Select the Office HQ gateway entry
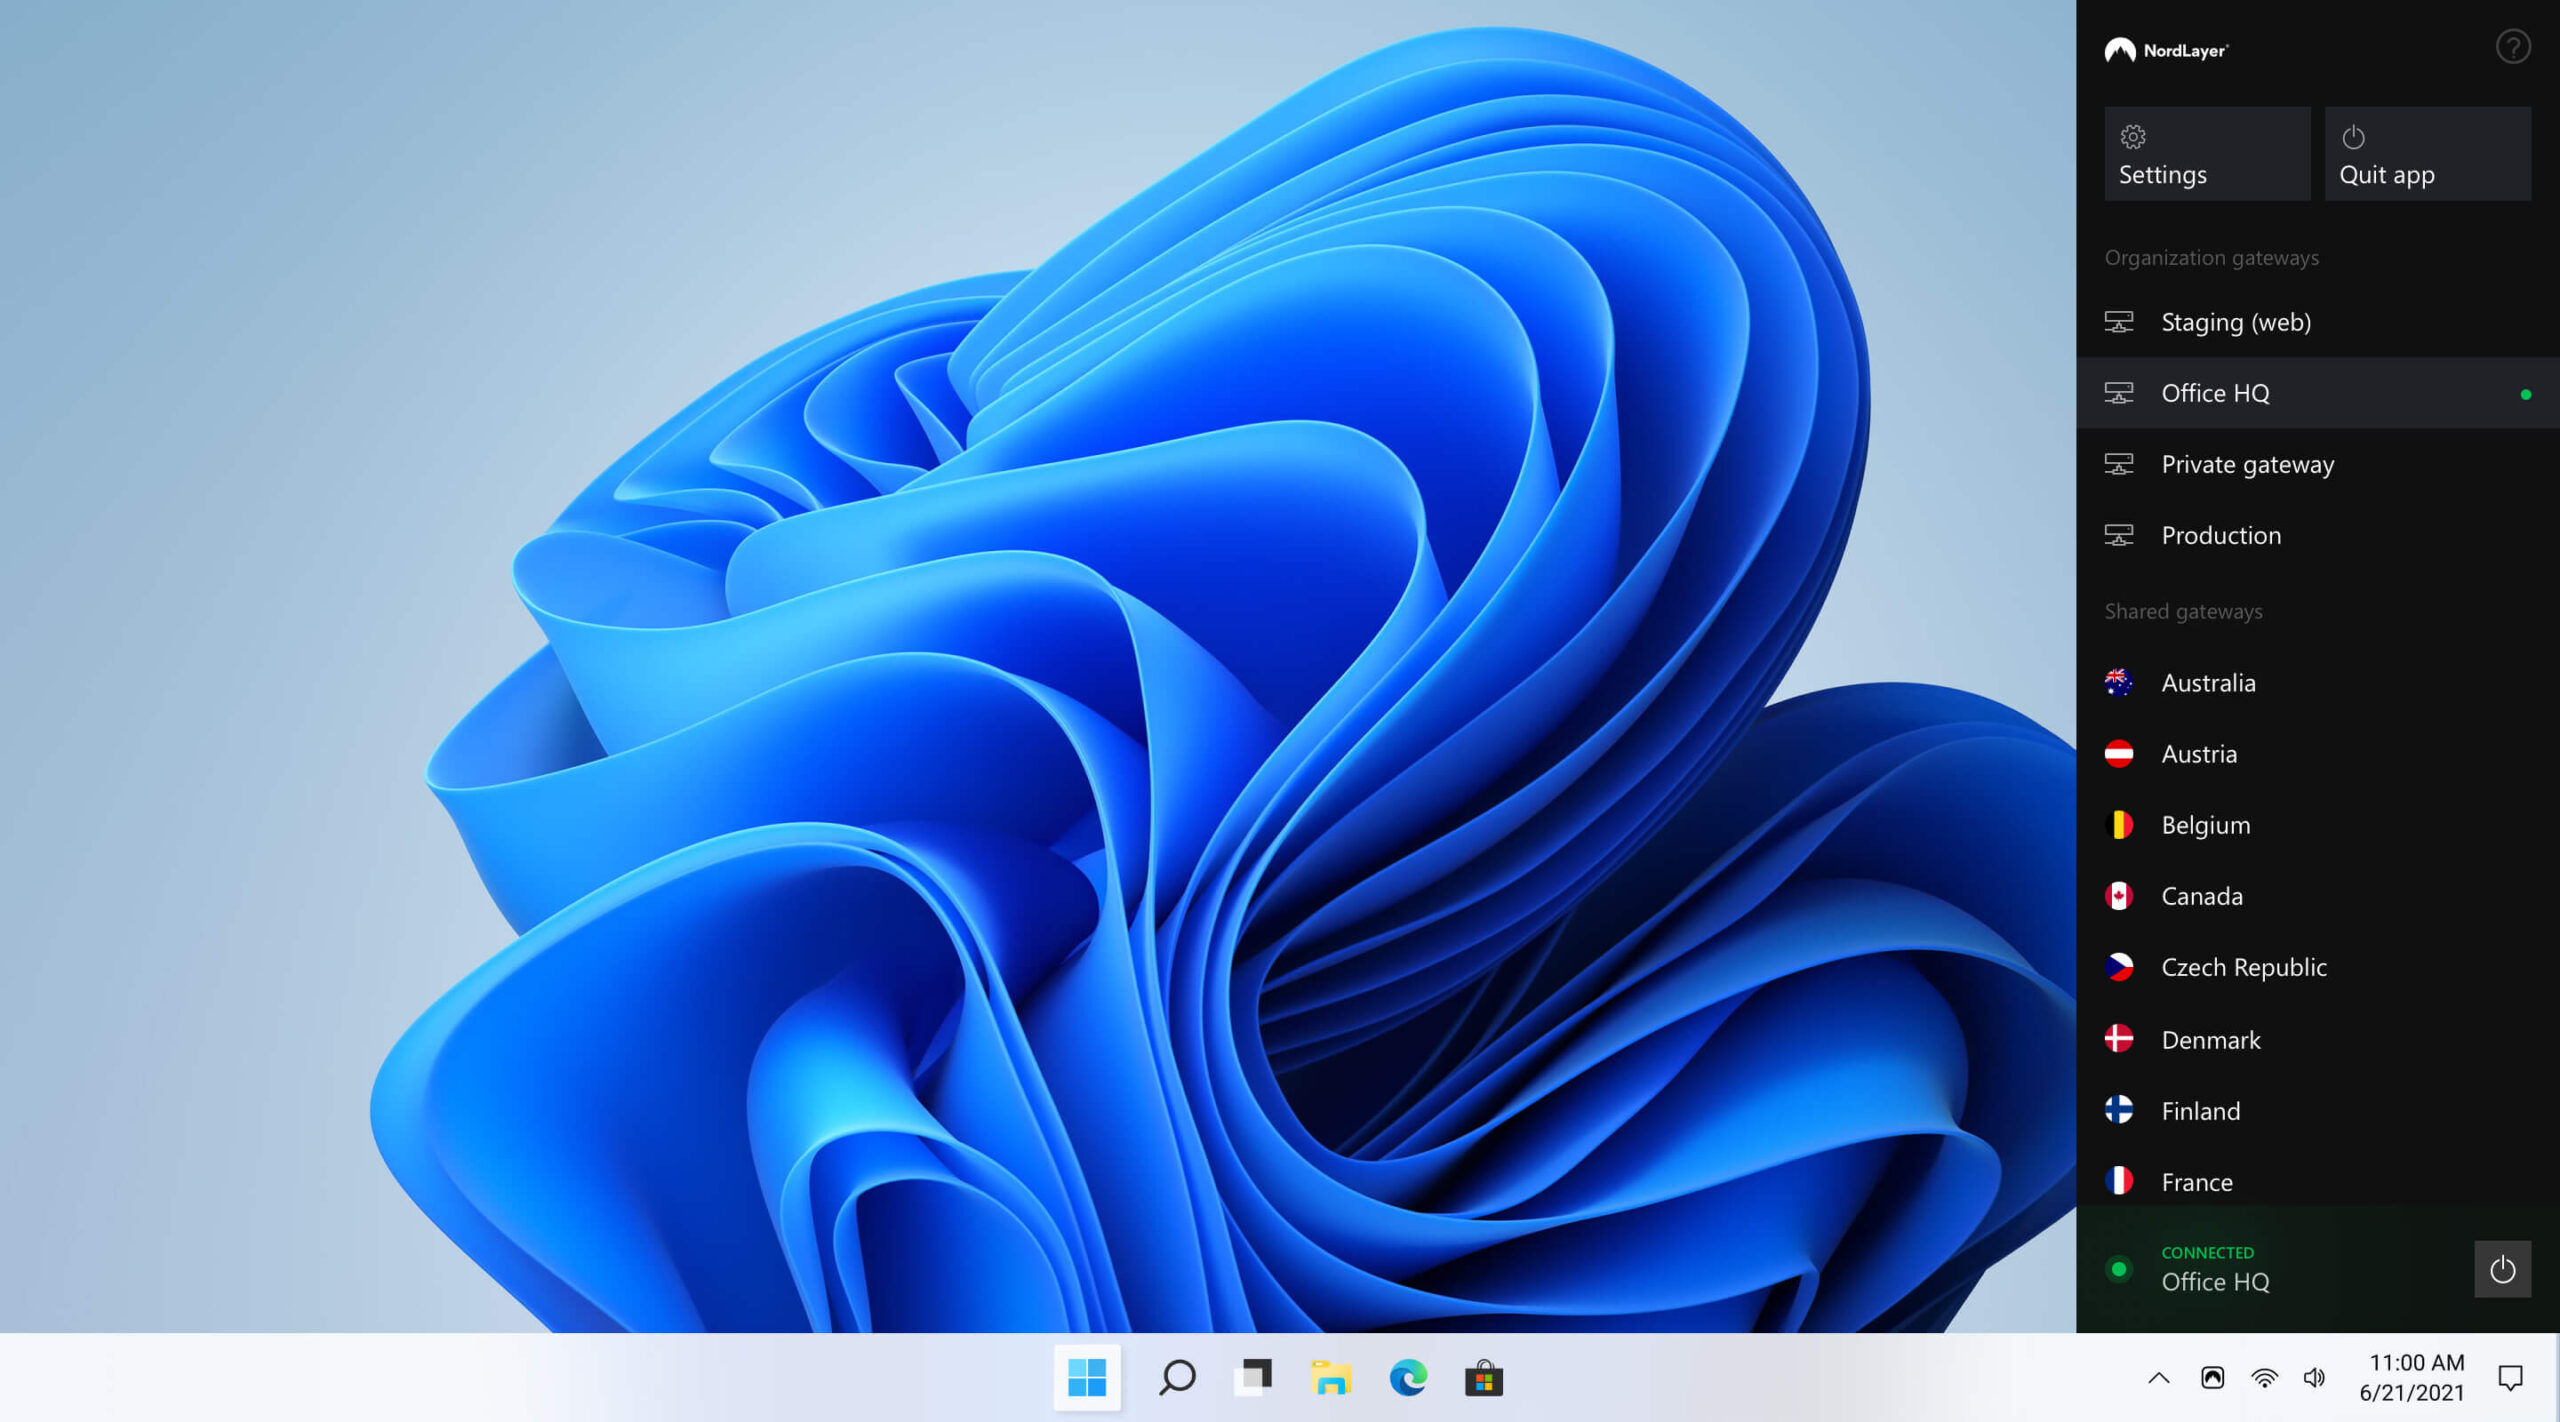 click(x=2215, y=393)
